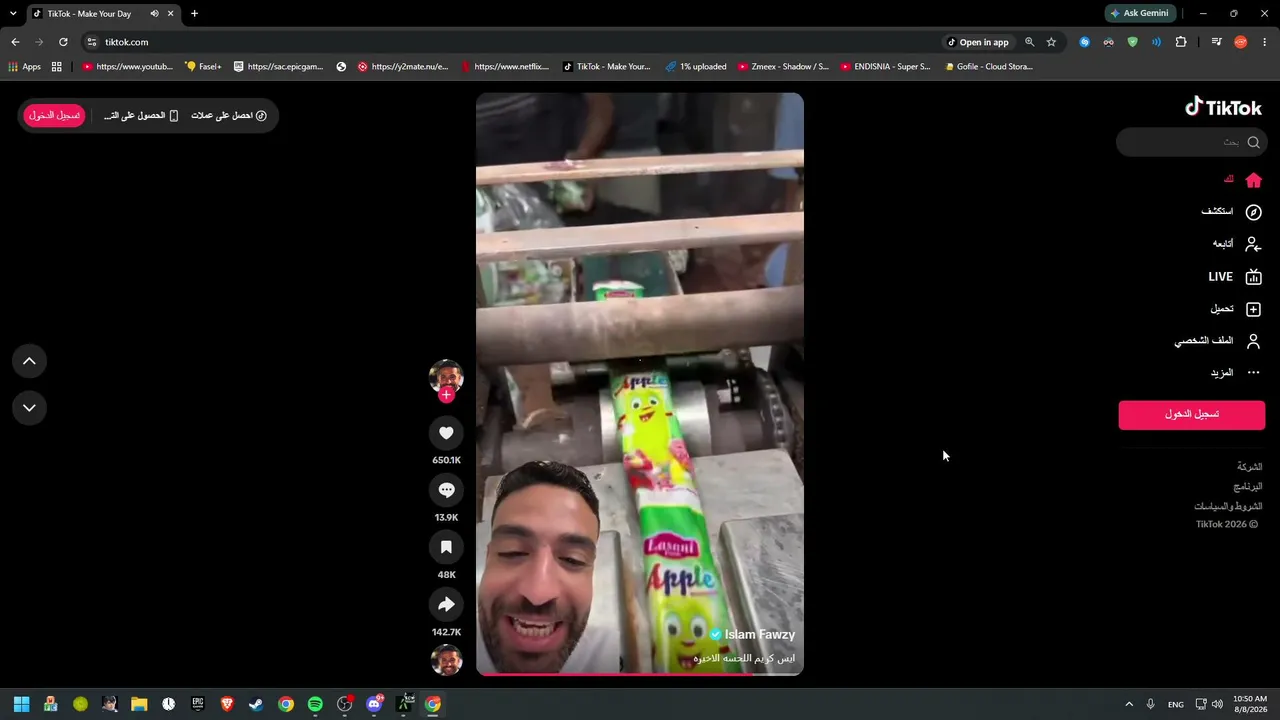The height and width of the screenshot is (720, 1280).
Task: Open the Chrome three-dot menu
Action: pos(1265,42)
